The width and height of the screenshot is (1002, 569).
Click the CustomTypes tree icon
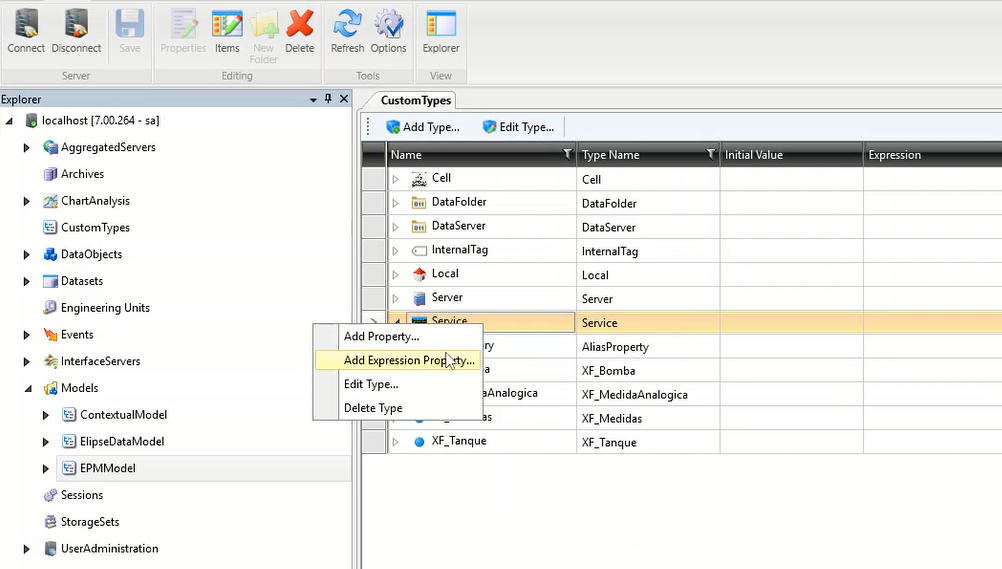coord(50,228)
